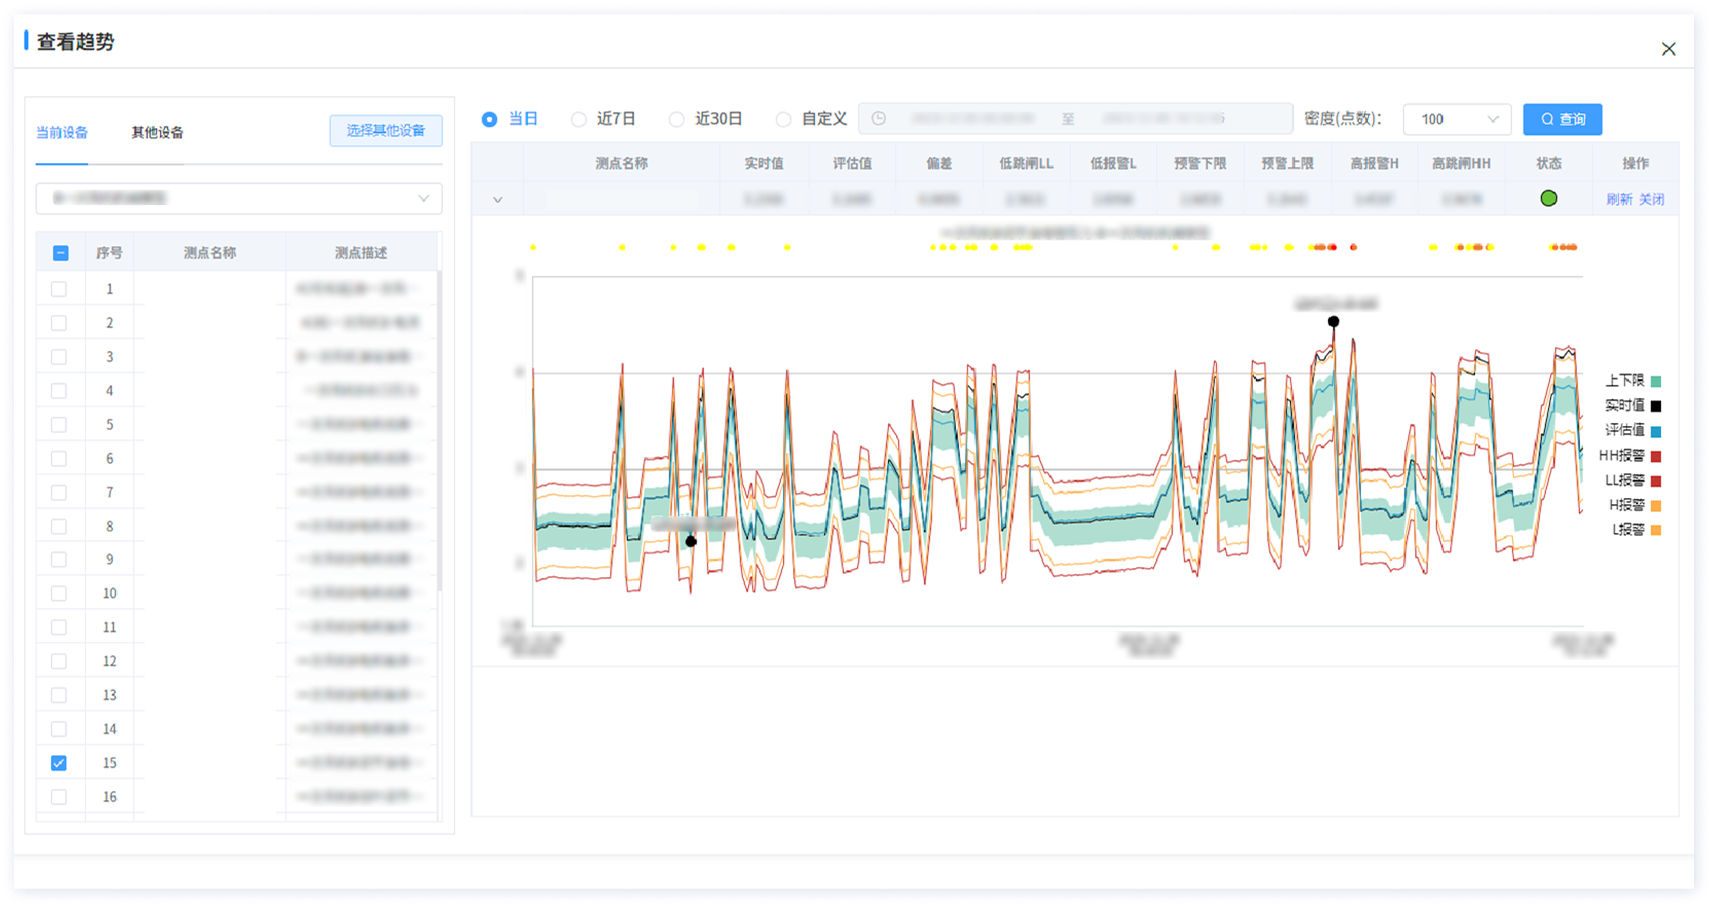Click the clock icon in date range field
1712x907 pixels.
pos(878,119)
